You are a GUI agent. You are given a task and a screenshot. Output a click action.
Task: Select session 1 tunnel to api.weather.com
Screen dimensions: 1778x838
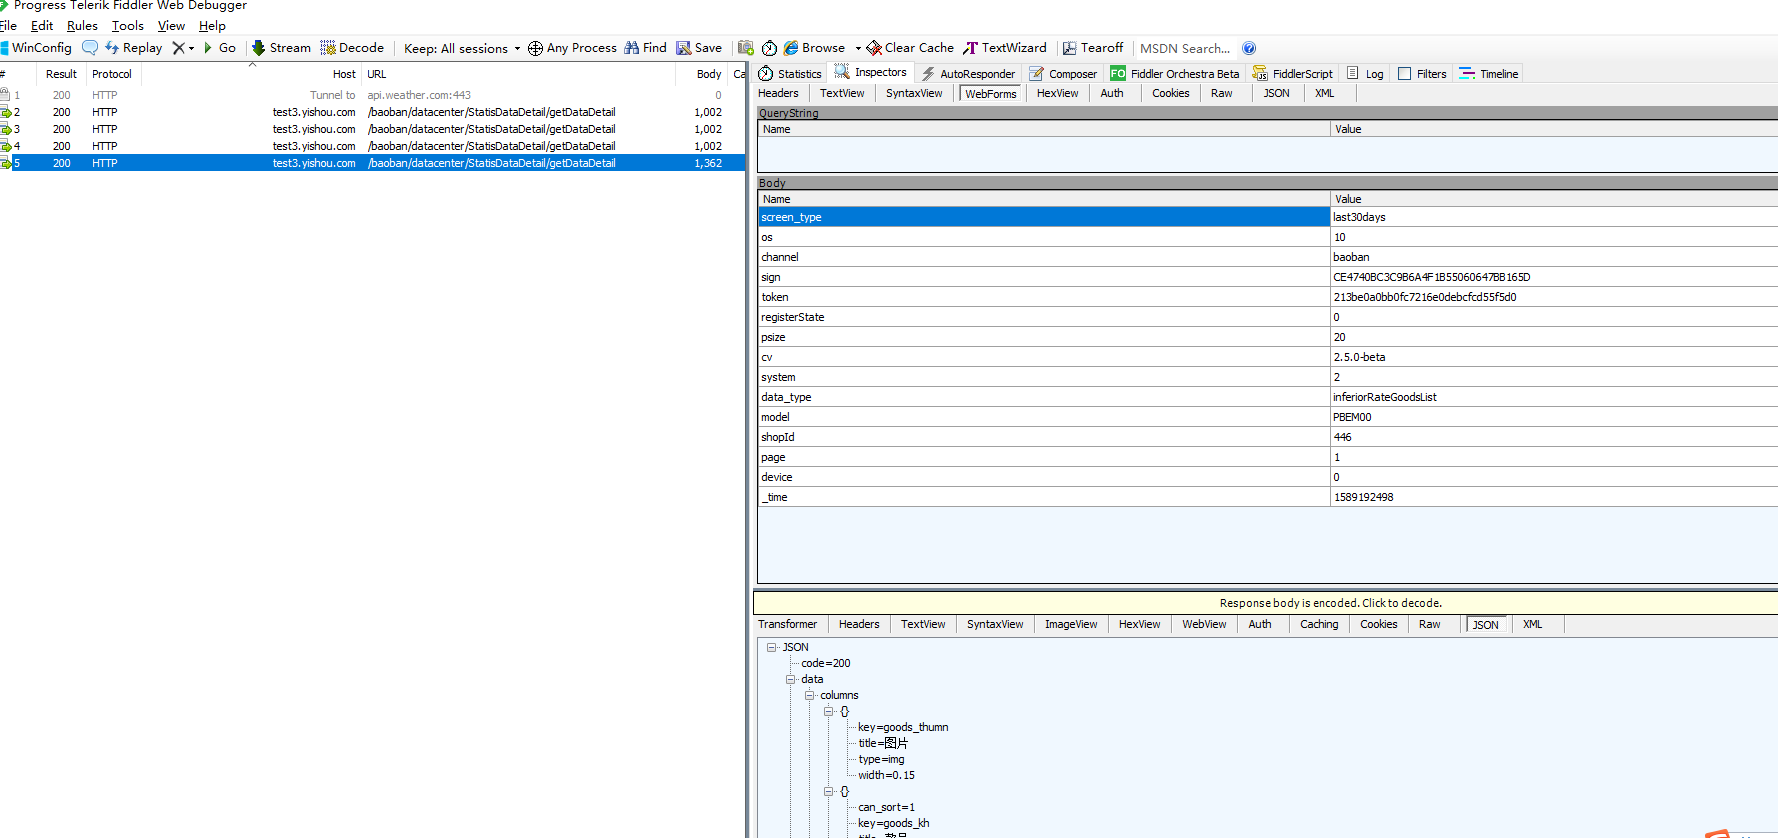tap(372, 95)
